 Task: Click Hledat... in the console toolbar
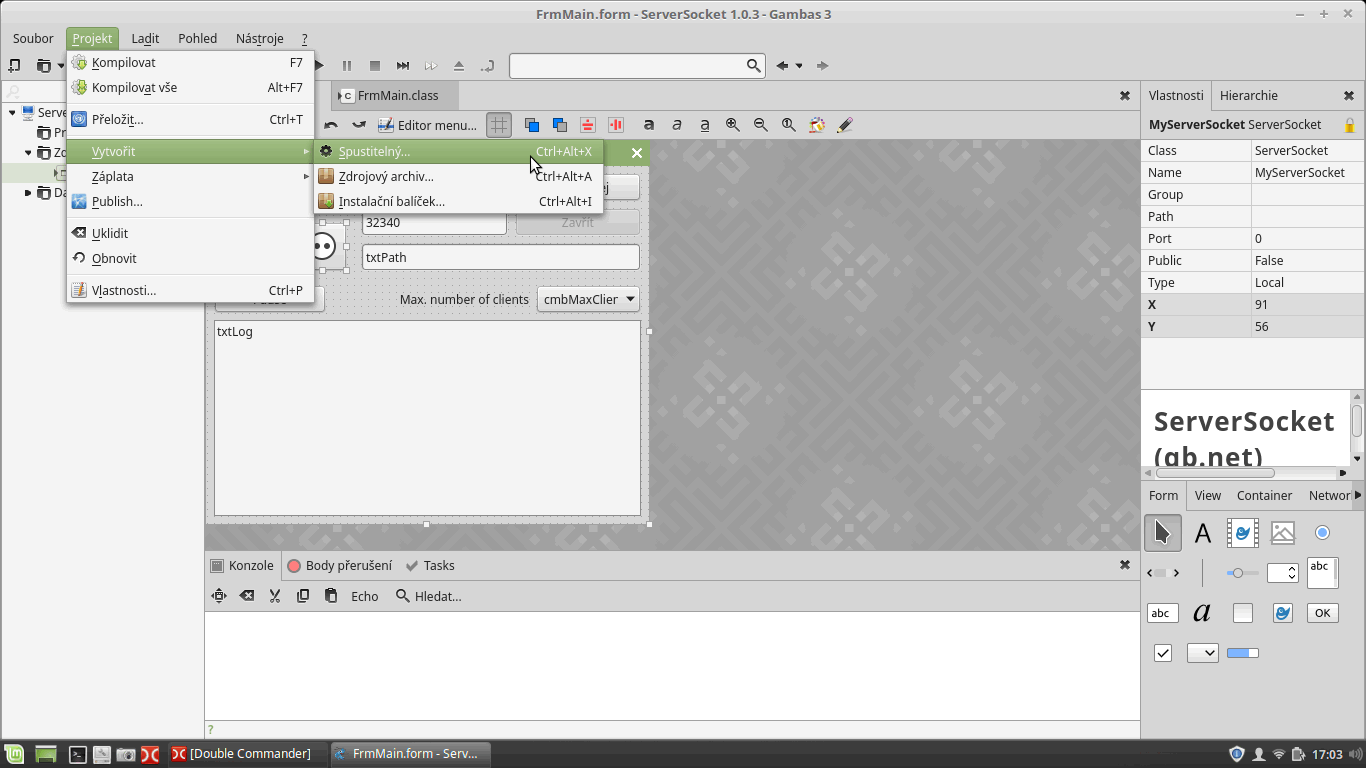[x=429, y=596]
